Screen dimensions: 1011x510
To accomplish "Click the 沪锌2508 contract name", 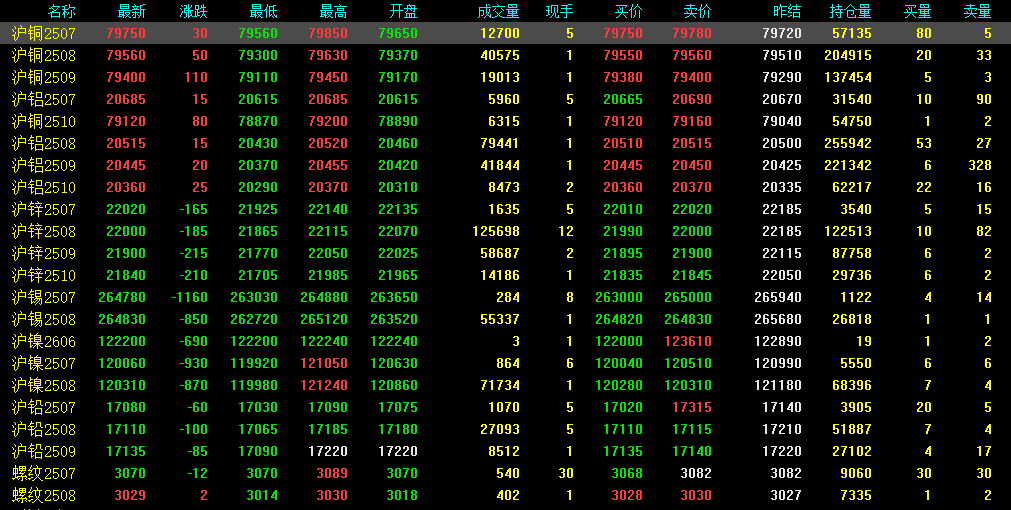I will point(44,231).
